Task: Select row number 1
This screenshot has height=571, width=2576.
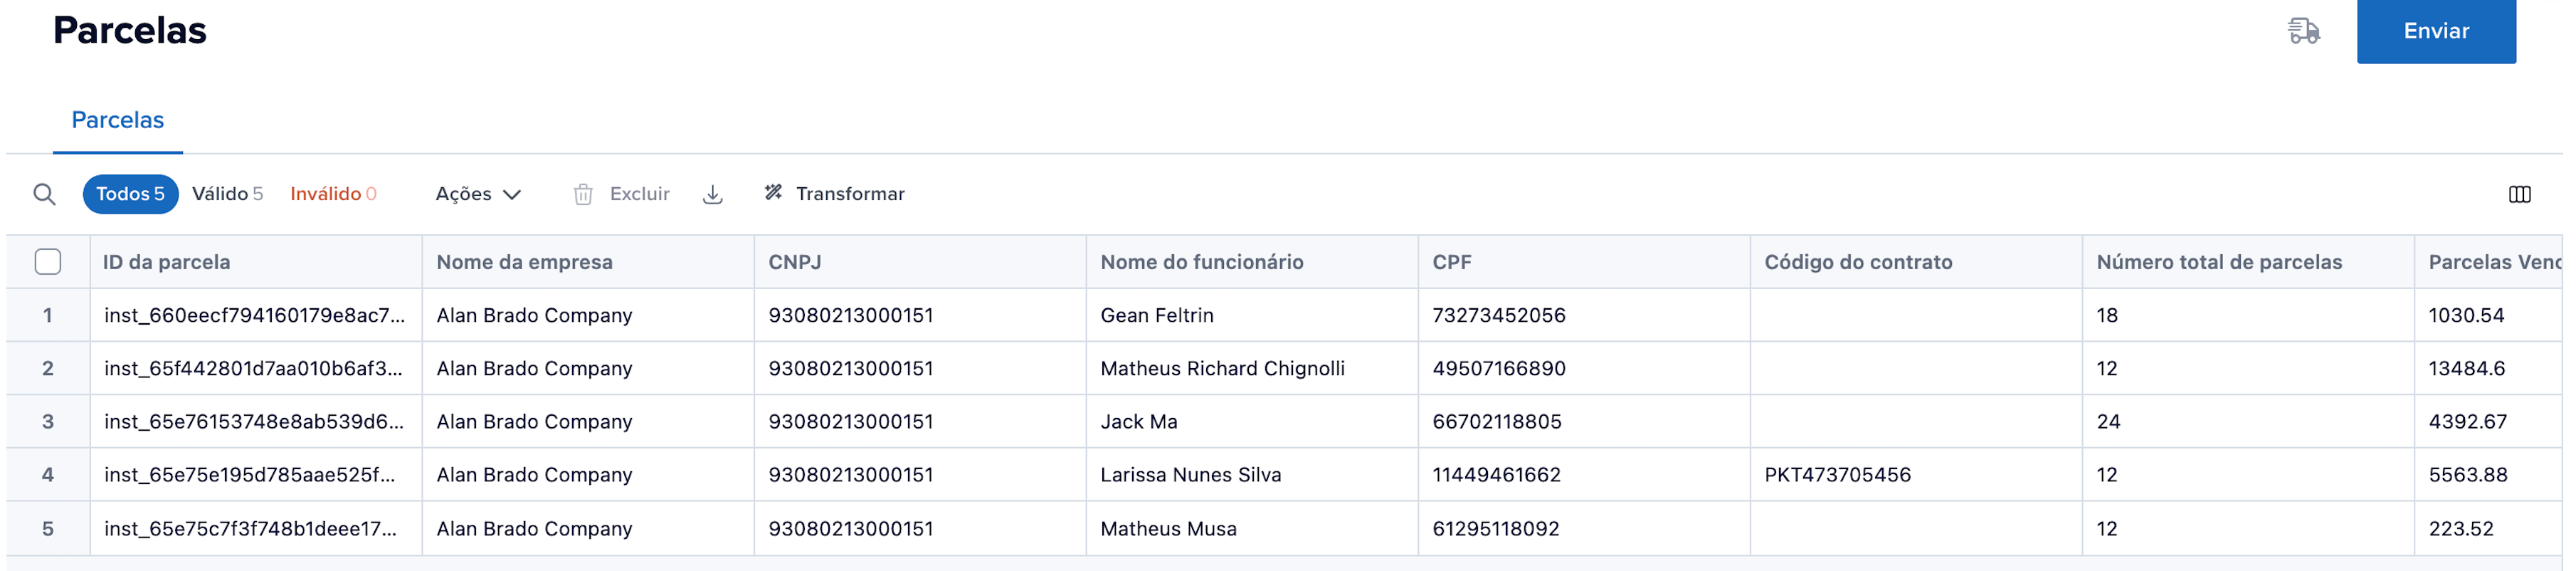Action: (48, 315)
